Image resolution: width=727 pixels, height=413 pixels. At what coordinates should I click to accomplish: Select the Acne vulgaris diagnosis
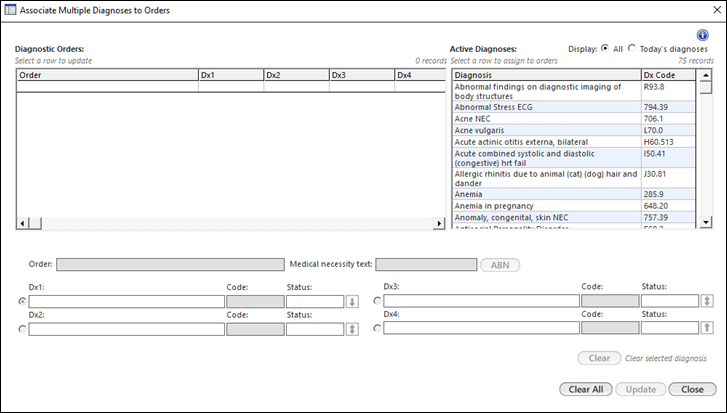point(574,130)
